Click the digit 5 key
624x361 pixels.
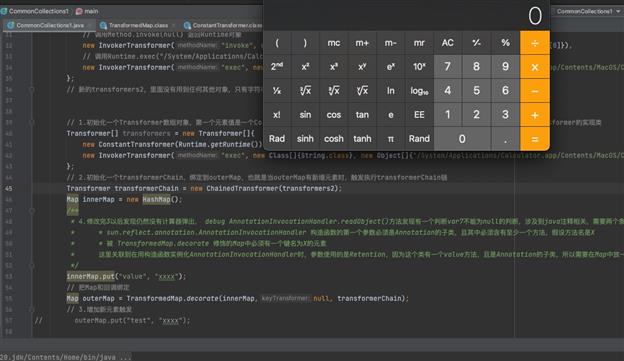tap(476, 91)
